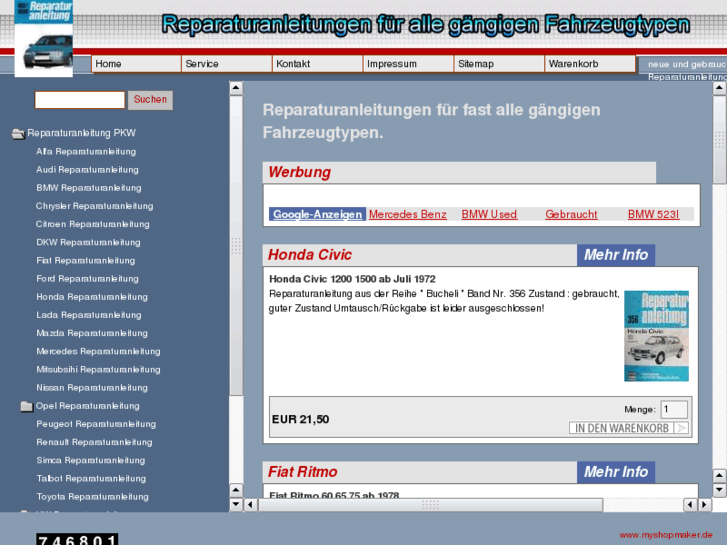Select Citroen Reparaturanleitung in the sidebar
The width and height of the screenshot is (727, 545).
tap(93, 224)
